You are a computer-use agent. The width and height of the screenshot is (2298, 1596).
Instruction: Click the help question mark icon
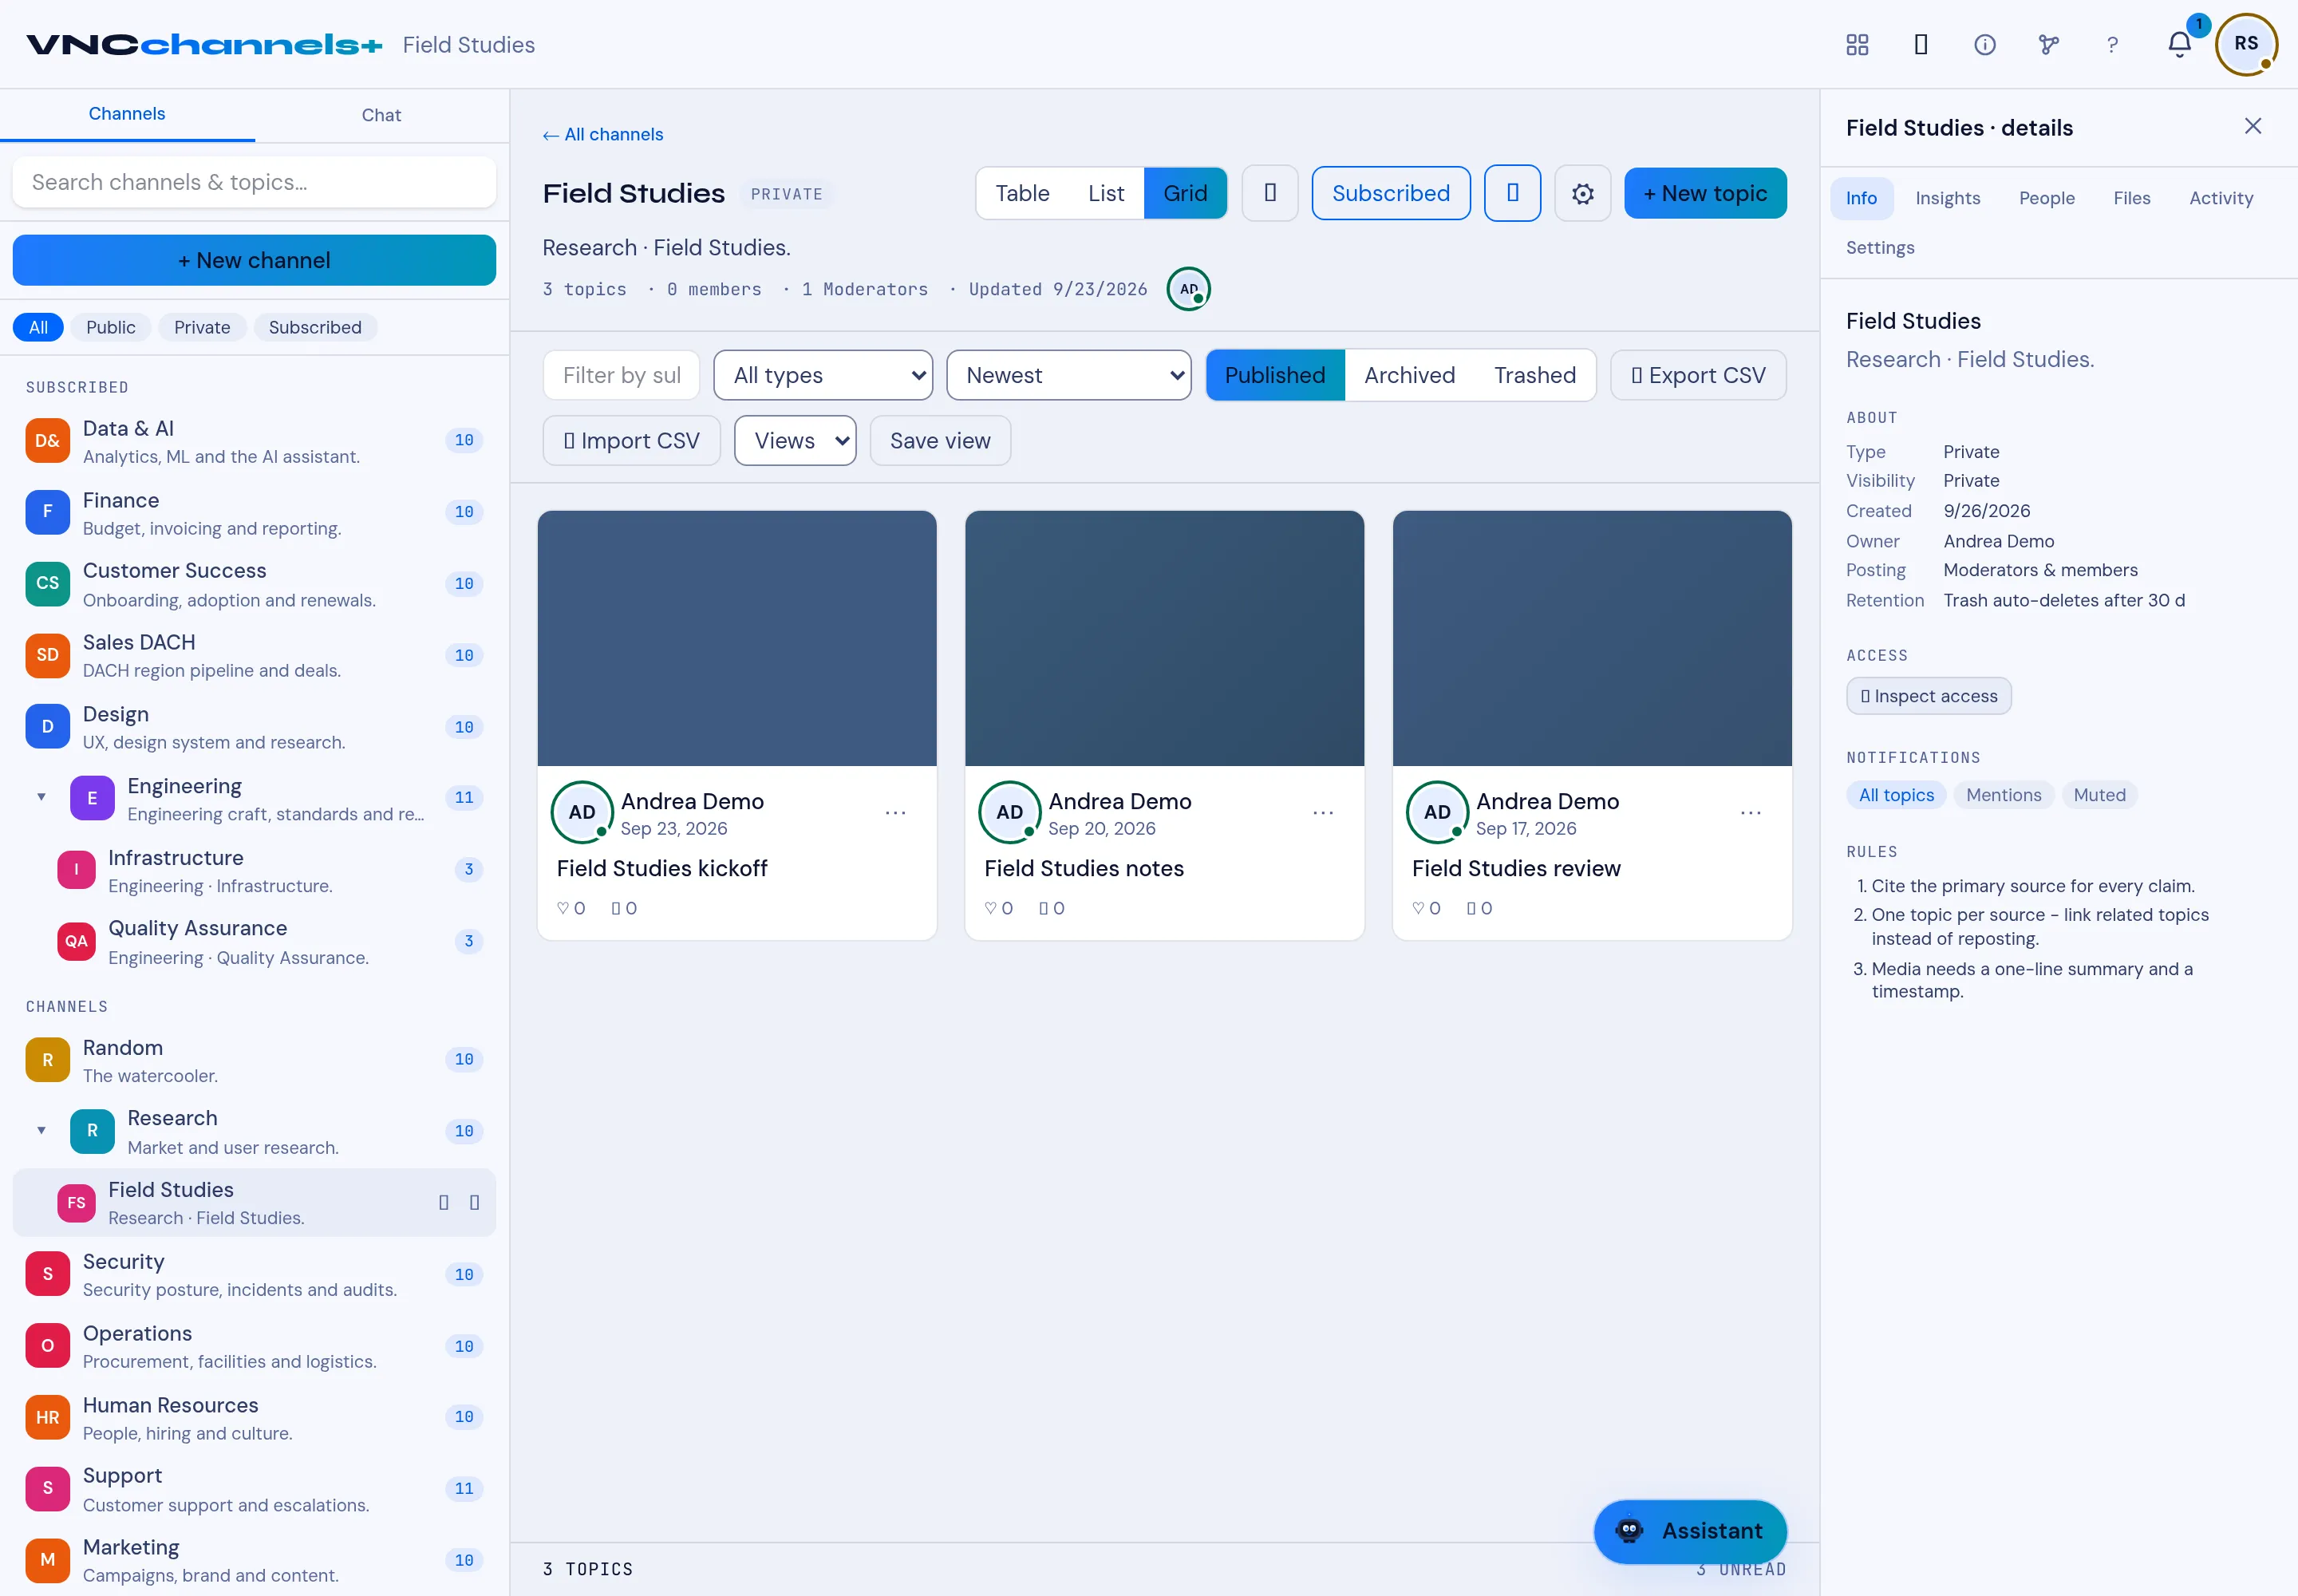[2112, 45]
